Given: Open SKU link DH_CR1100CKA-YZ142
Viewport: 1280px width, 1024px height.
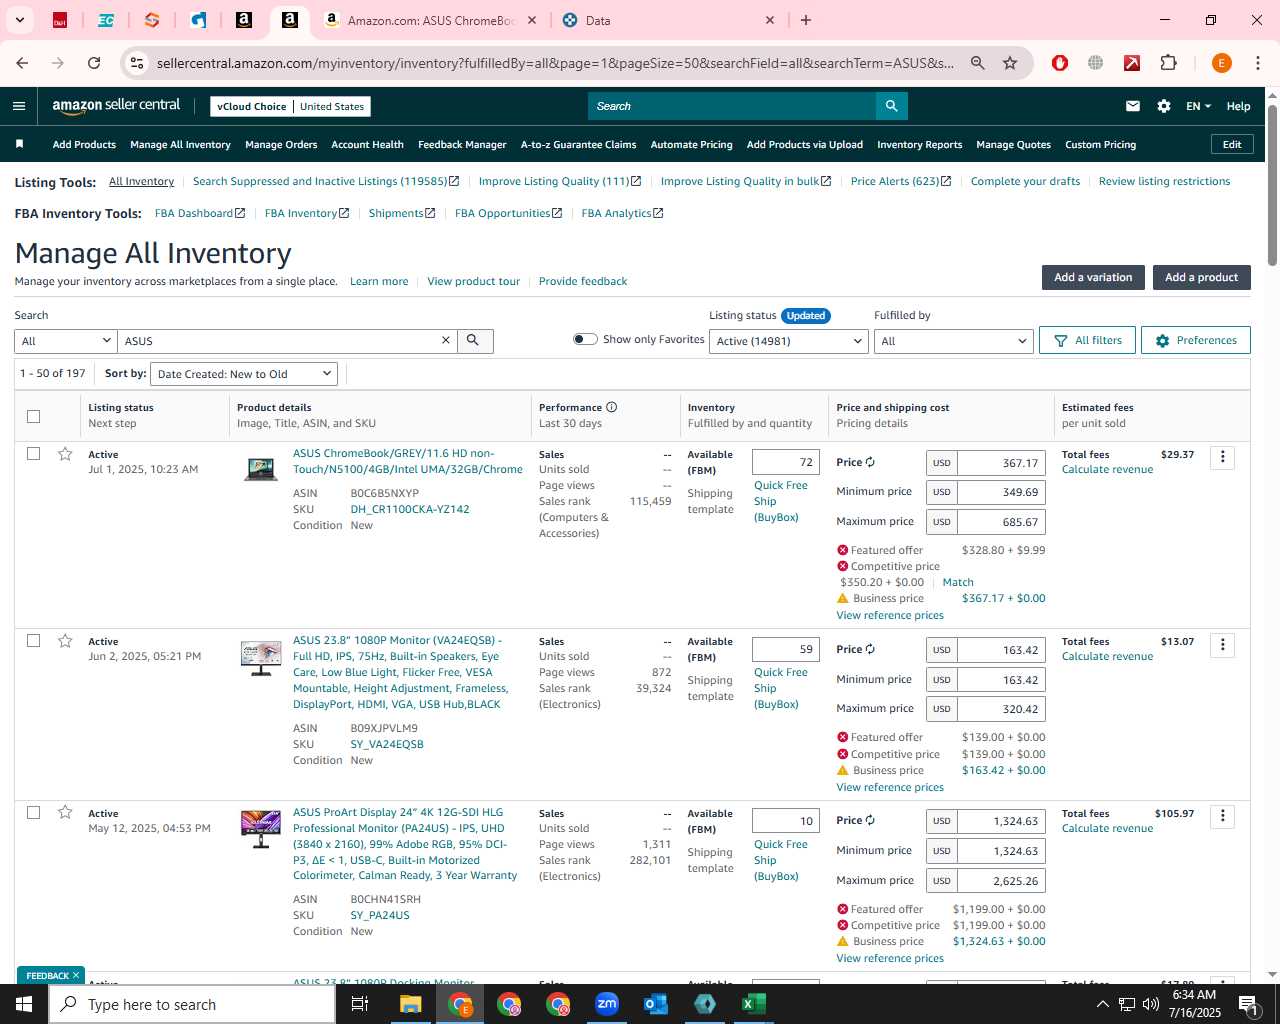Looking at the screenshot, I should (410, 509).
